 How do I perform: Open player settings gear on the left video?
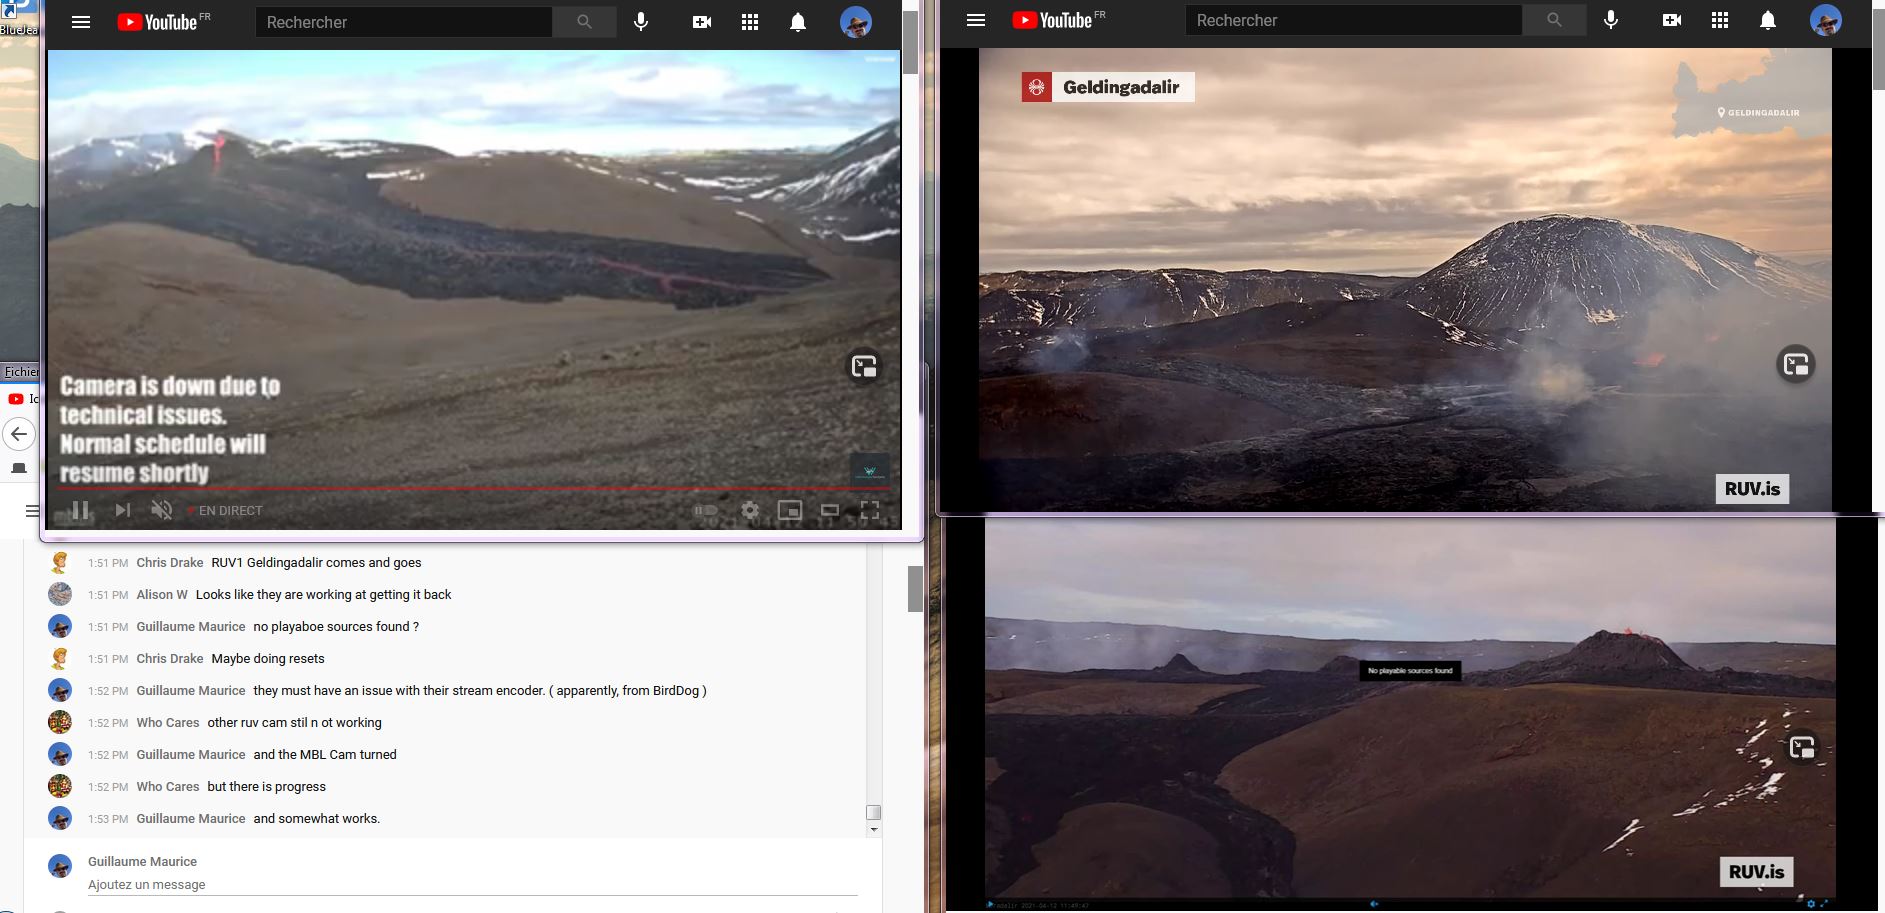click(x=750, y=510)
